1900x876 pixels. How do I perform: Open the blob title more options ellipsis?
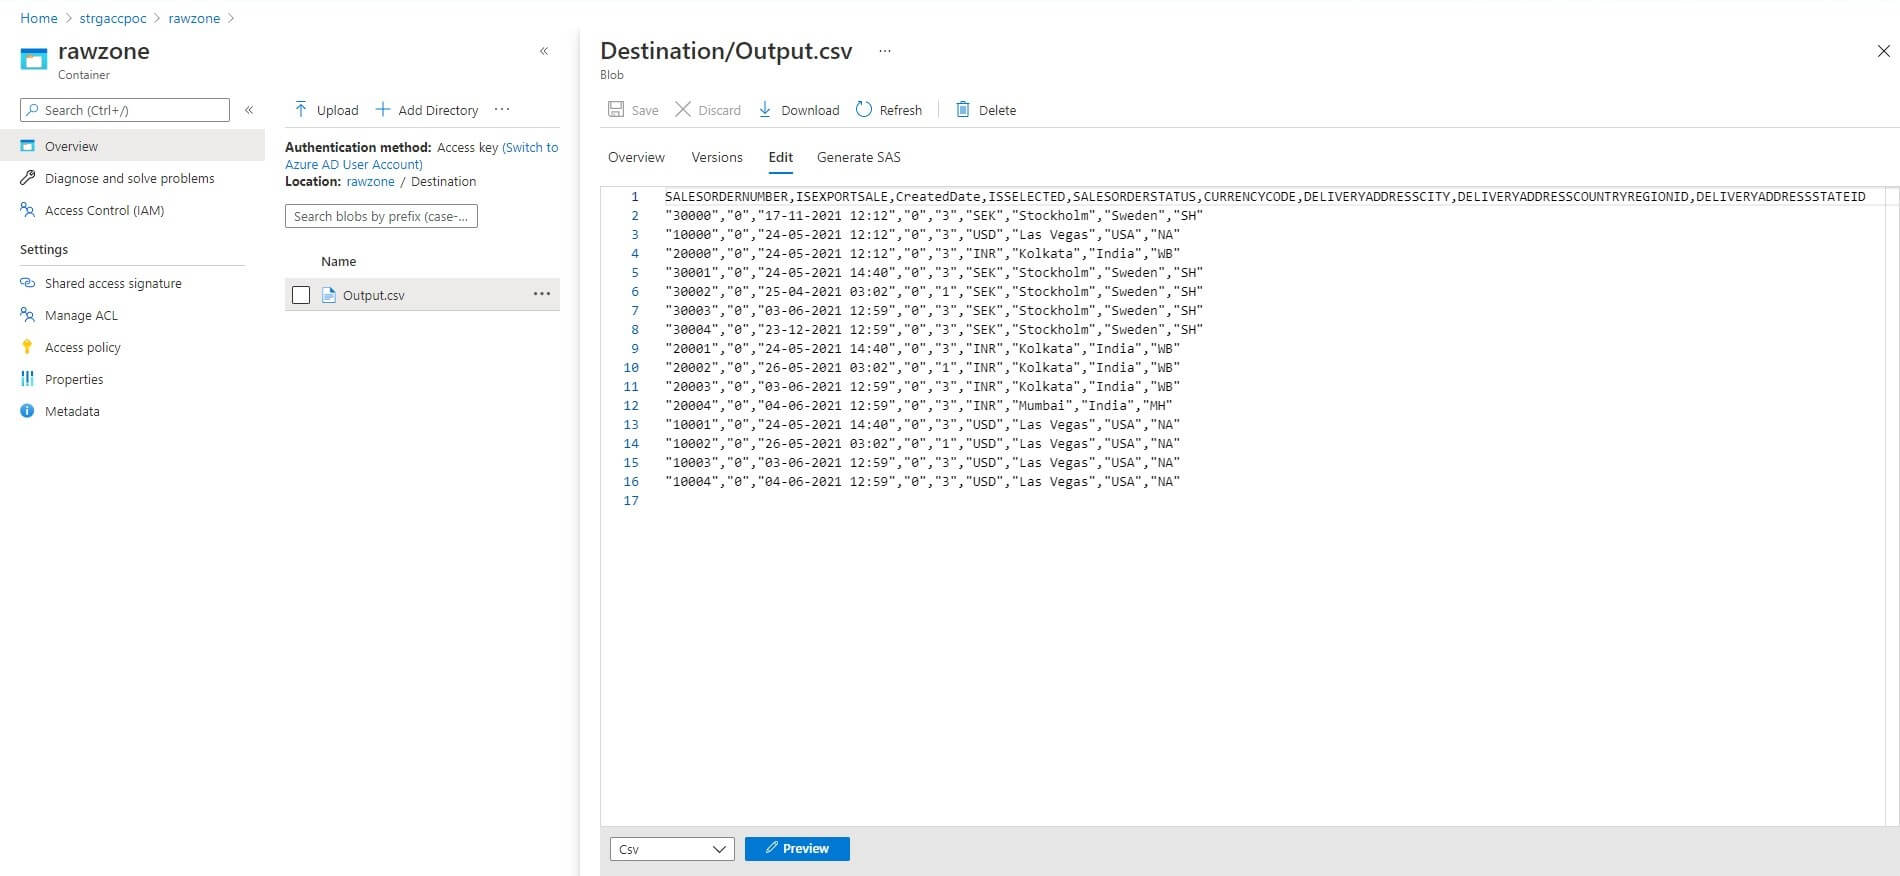pos(884,51)
